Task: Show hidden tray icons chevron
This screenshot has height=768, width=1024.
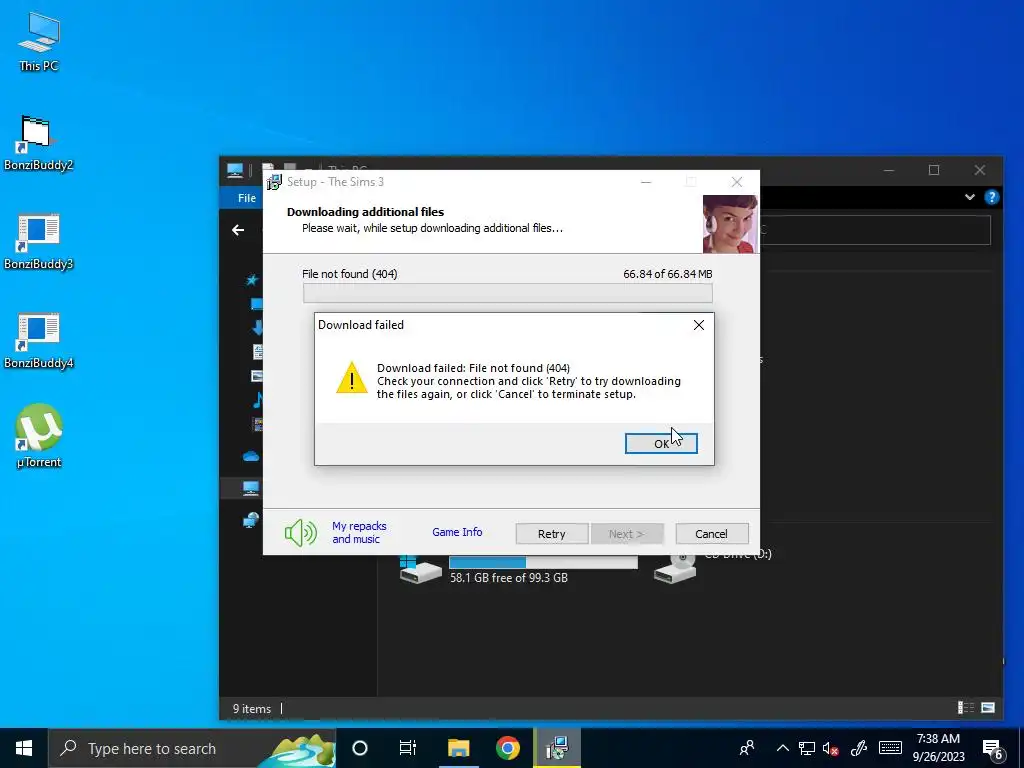Action: (x=782, y=748)
